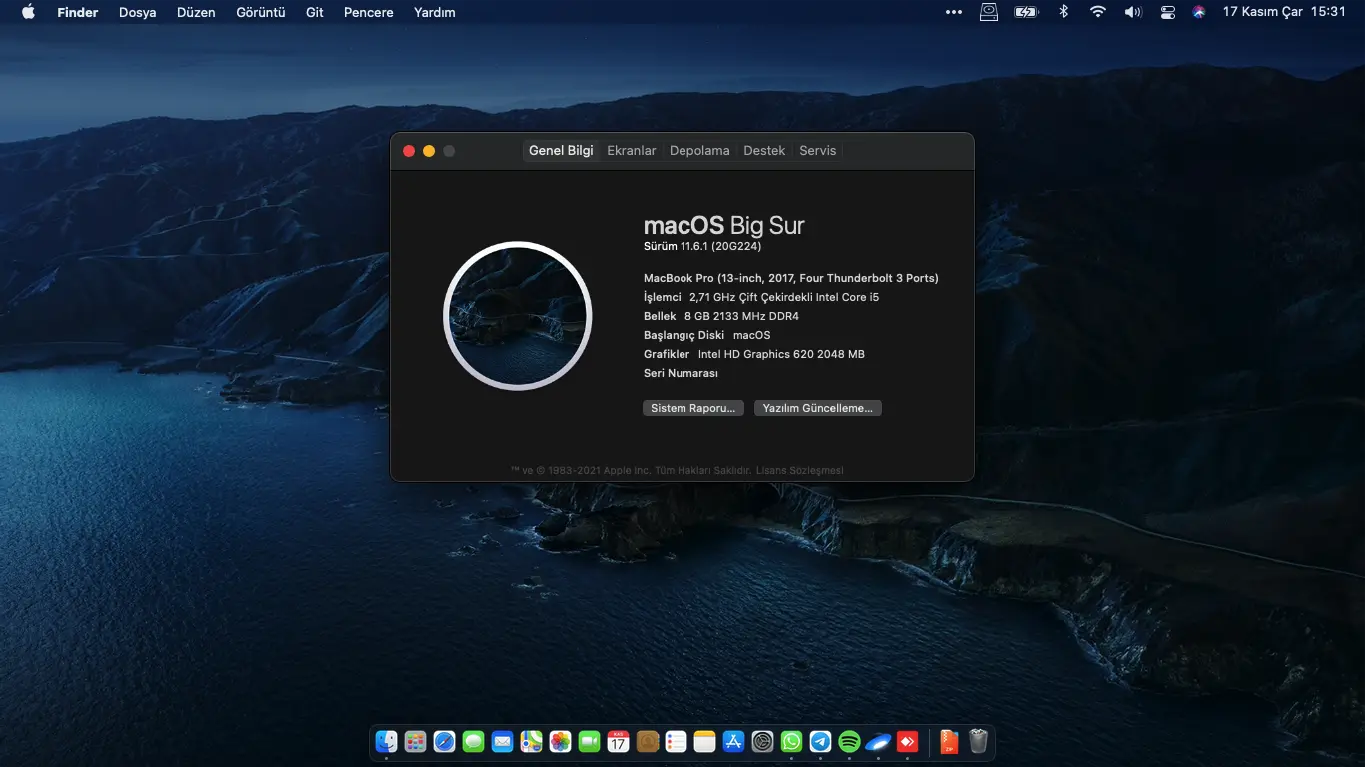Open Lisans Sözleşmesi link
This screenshot has height=767, width=1365.
(x=800, y=470)
